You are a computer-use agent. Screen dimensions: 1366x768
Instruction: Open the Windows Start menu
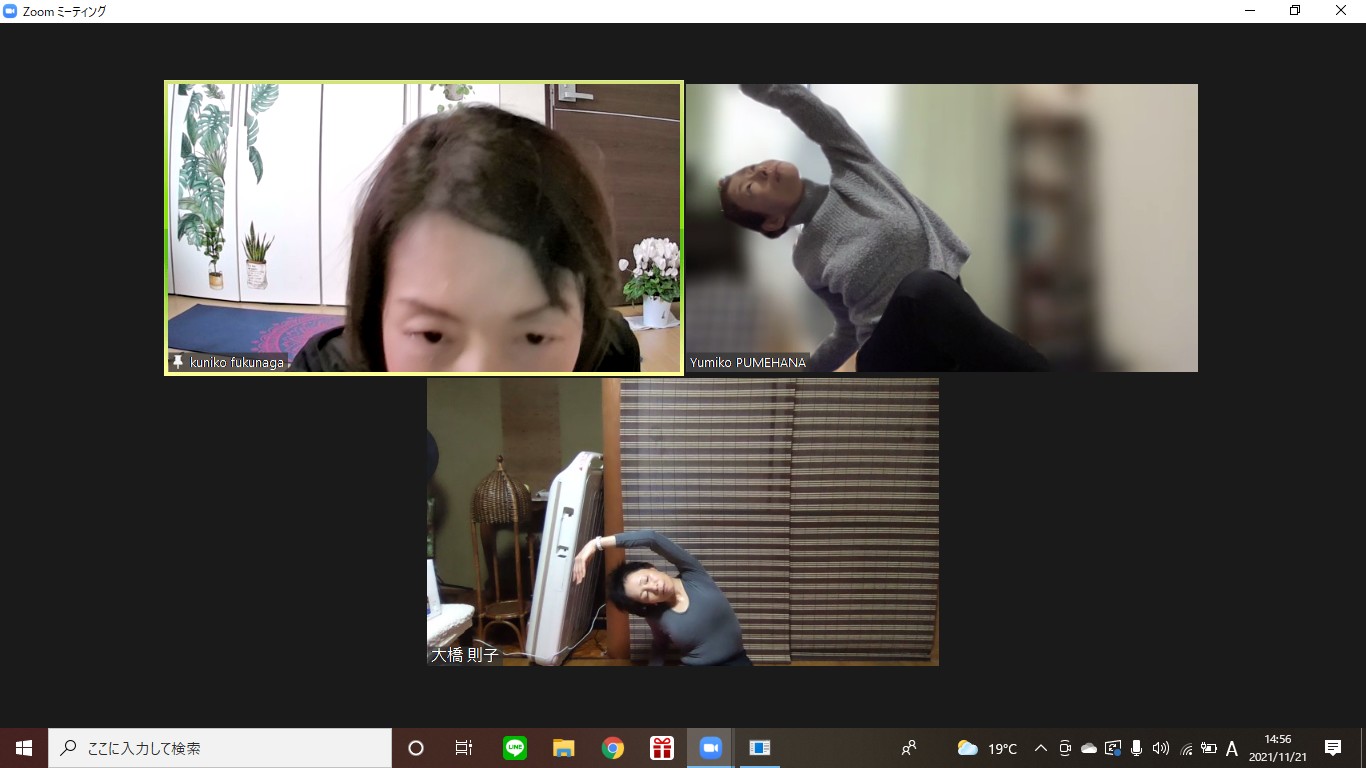pos(24,748)
